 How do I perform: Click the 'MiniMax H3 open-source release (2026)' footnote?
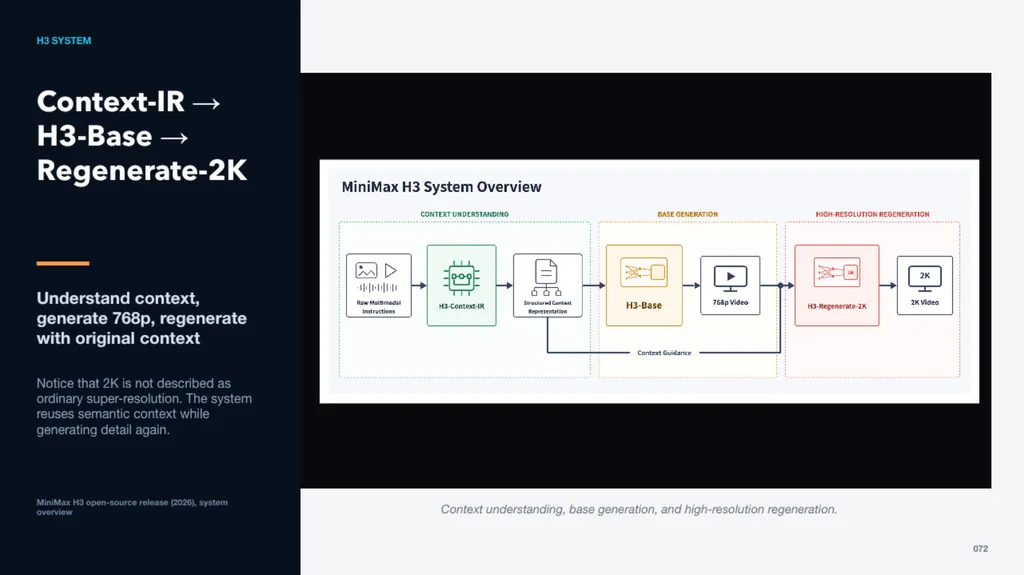[132, 507]
